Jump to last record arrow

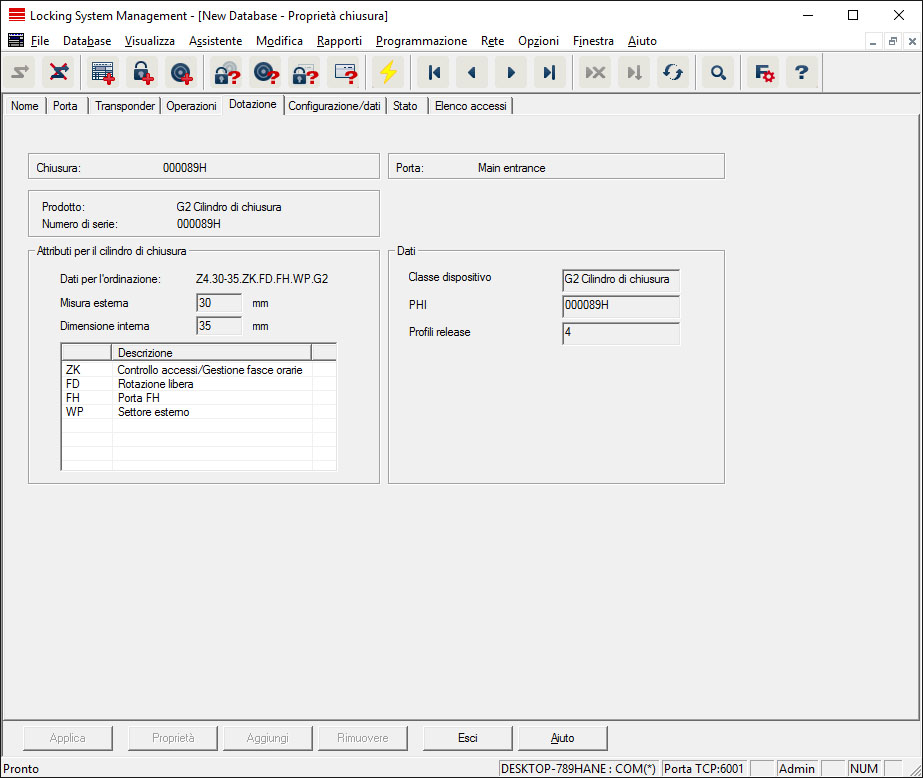tap(549, 73)
